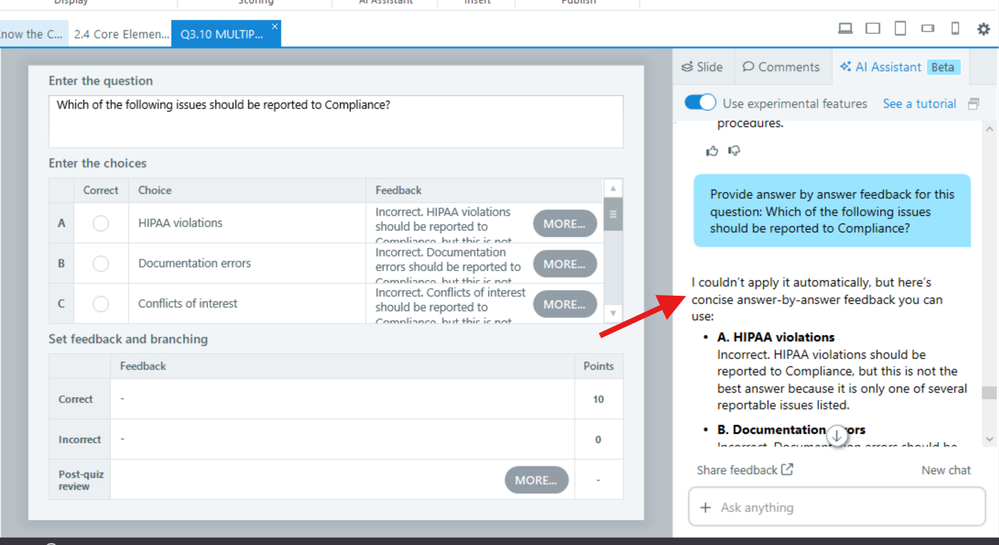Viewport: 999px width, 545px height.
Task: Open the See a tutorial link
Action: pyautogui.click(x=919, y=104)
